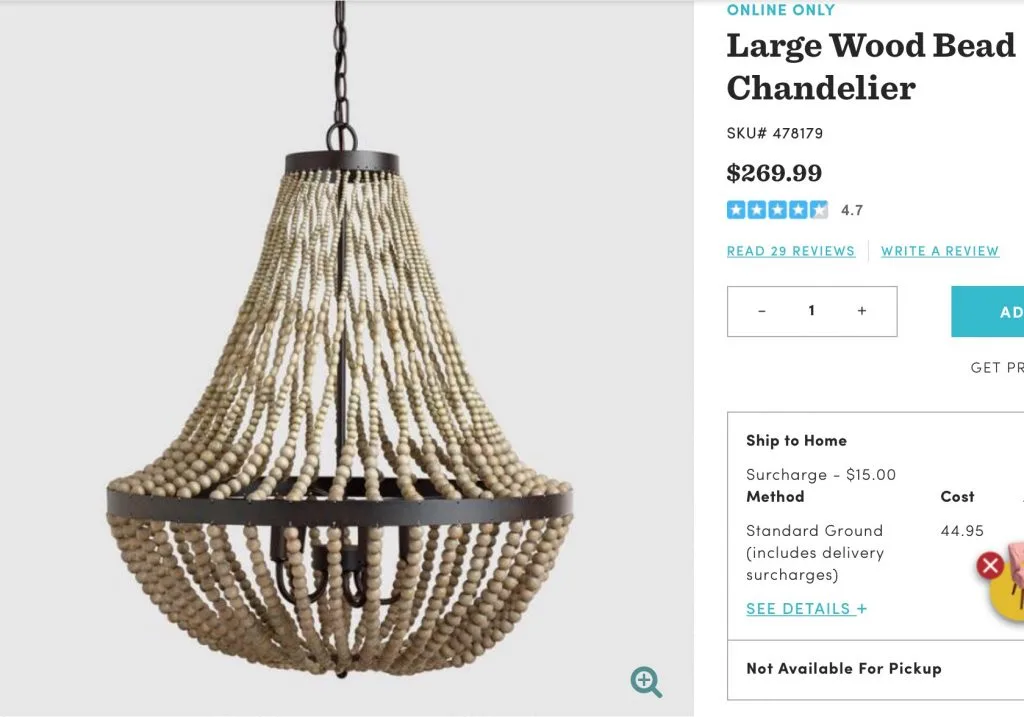The width and height of the screenshot is (1024, 717).
Task: Click the quantity number field
Action: pyautogui.click(x=812, y=311)
